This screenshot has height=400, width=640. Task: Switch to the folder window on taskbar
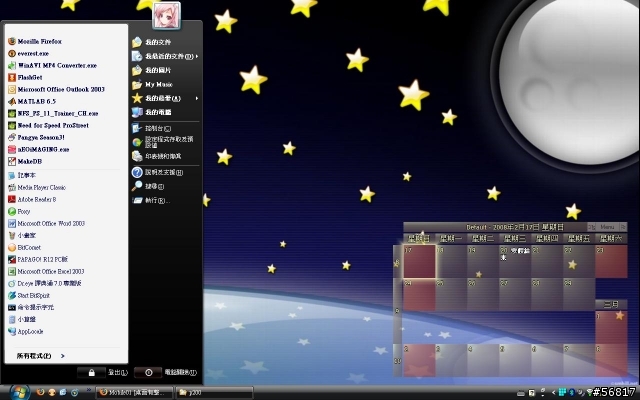pos(215,393)
